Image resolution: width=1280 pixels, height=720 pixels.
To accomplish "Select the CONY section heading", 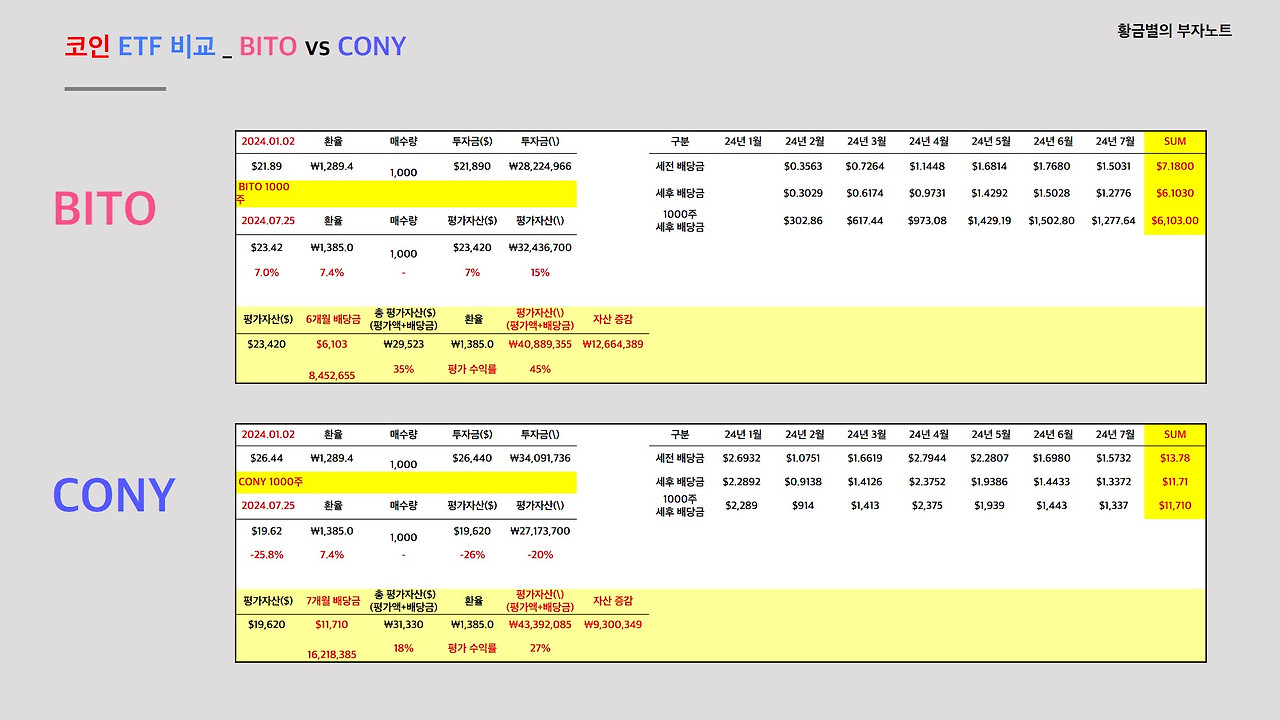I will (x=113, y=493).
